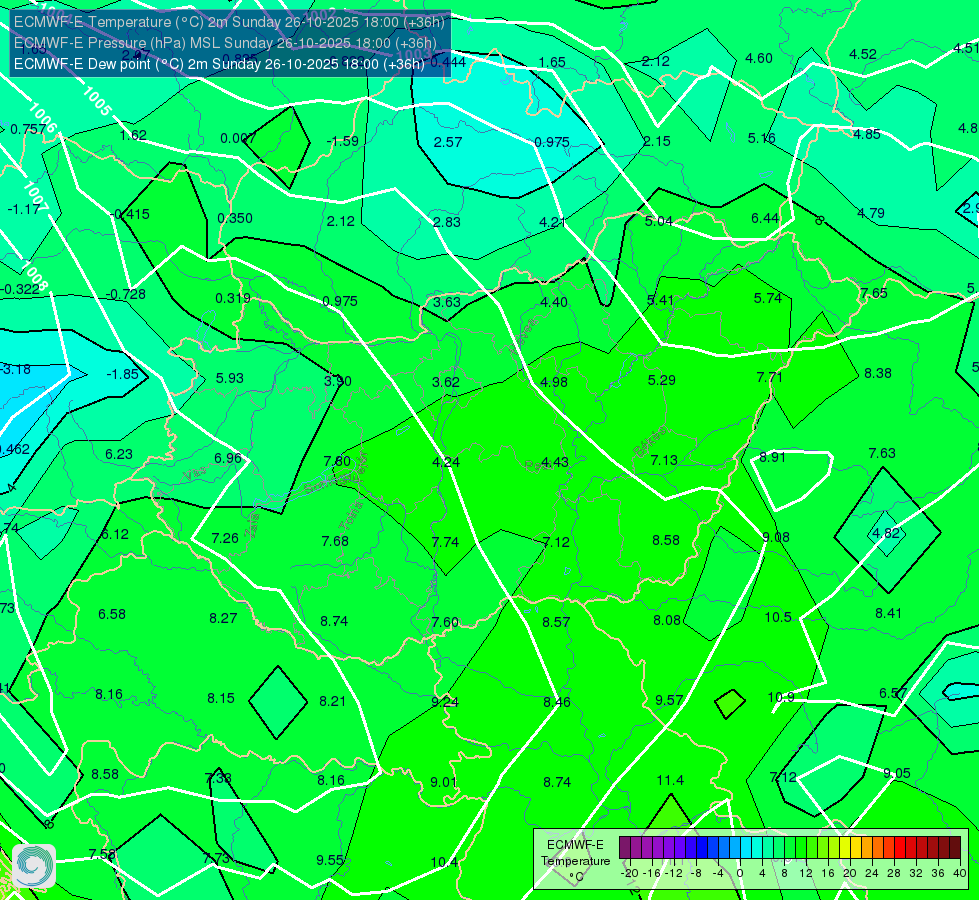Click the map value 4.43 near Pest
979x900 pixels.
(554, 462)
